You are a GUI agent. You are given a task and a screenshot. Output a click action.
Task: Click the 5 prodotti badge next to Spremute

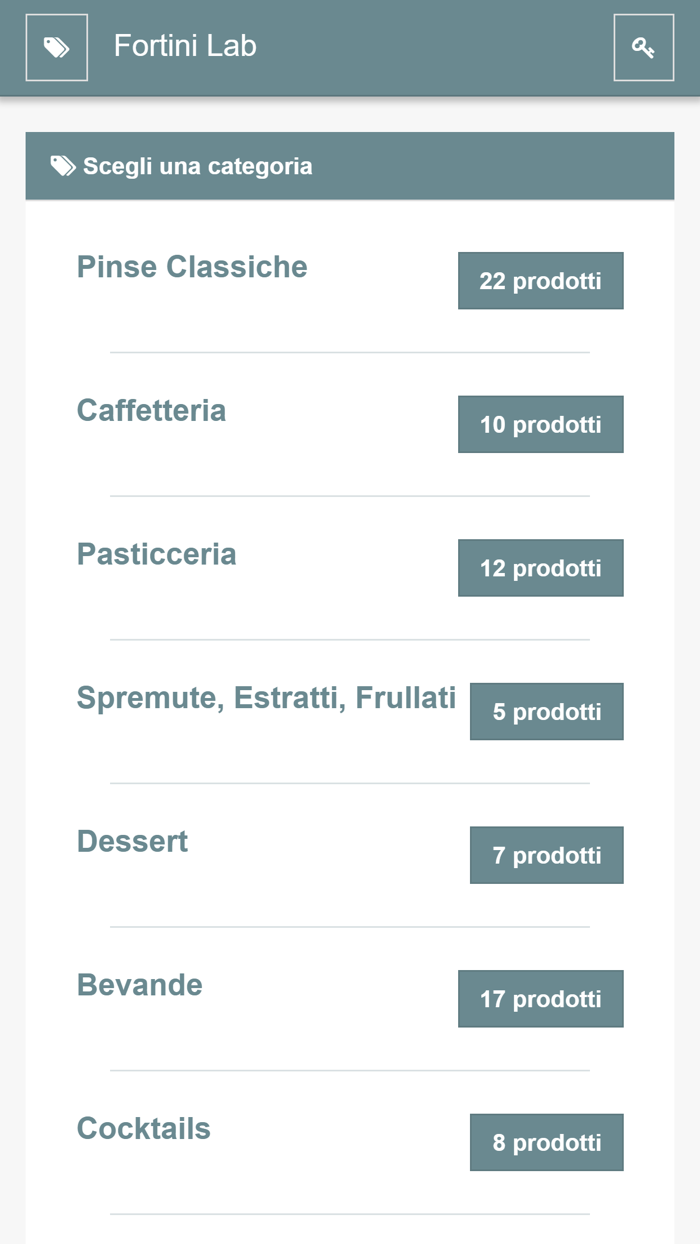point(546,711)
